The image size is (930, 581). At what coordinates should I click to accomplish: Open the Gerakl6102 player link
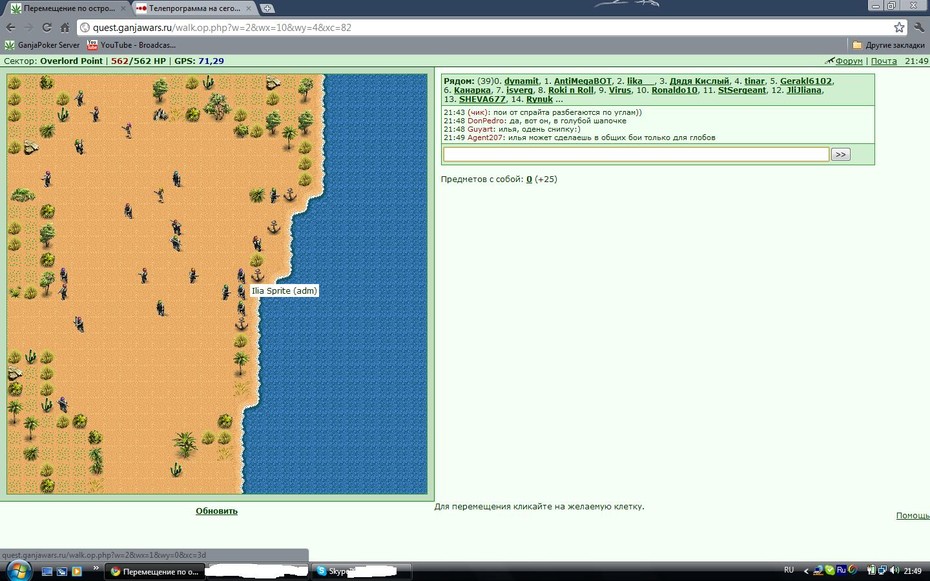[x=805, y=81]
